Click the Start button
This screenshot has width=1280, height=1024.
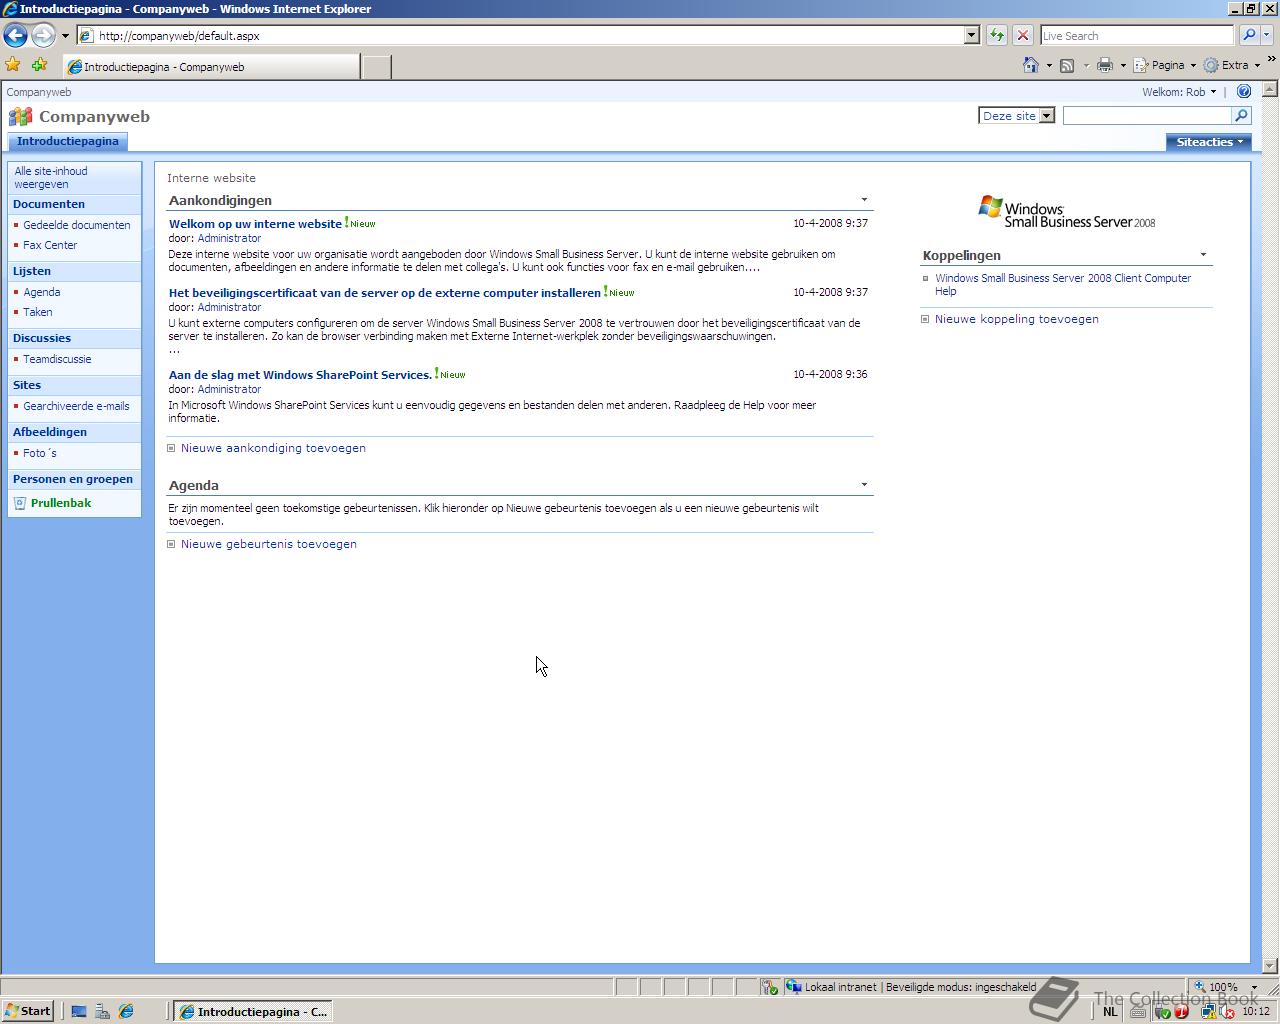28,1011
